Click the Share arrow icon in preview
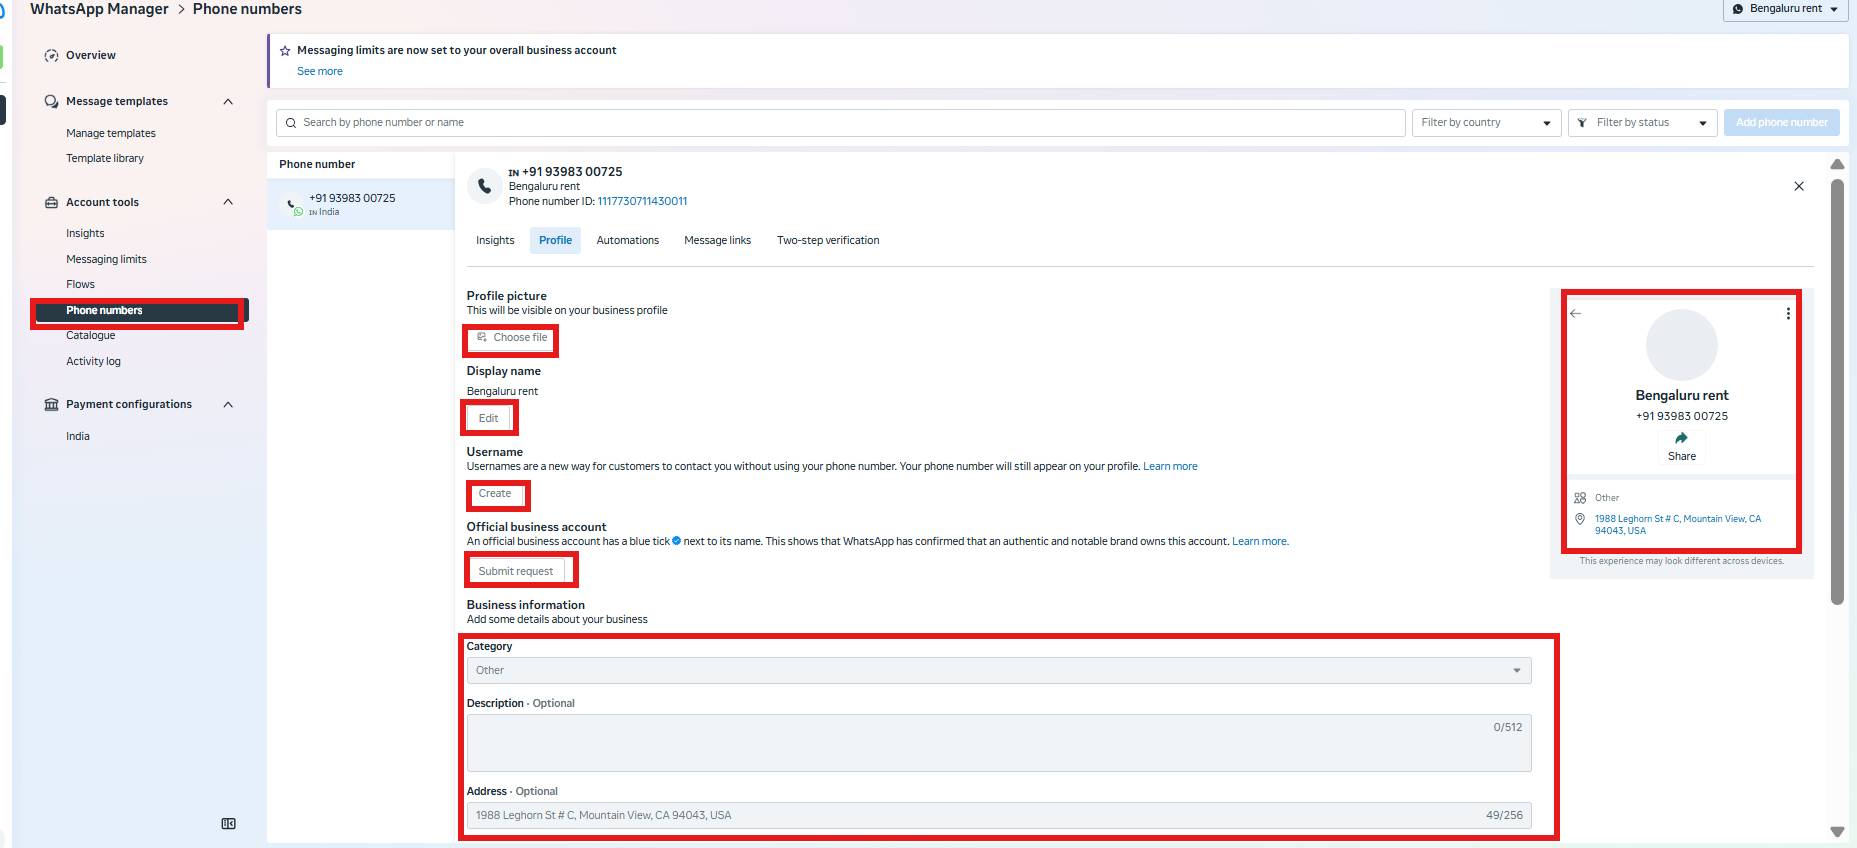 (1682, 438)
